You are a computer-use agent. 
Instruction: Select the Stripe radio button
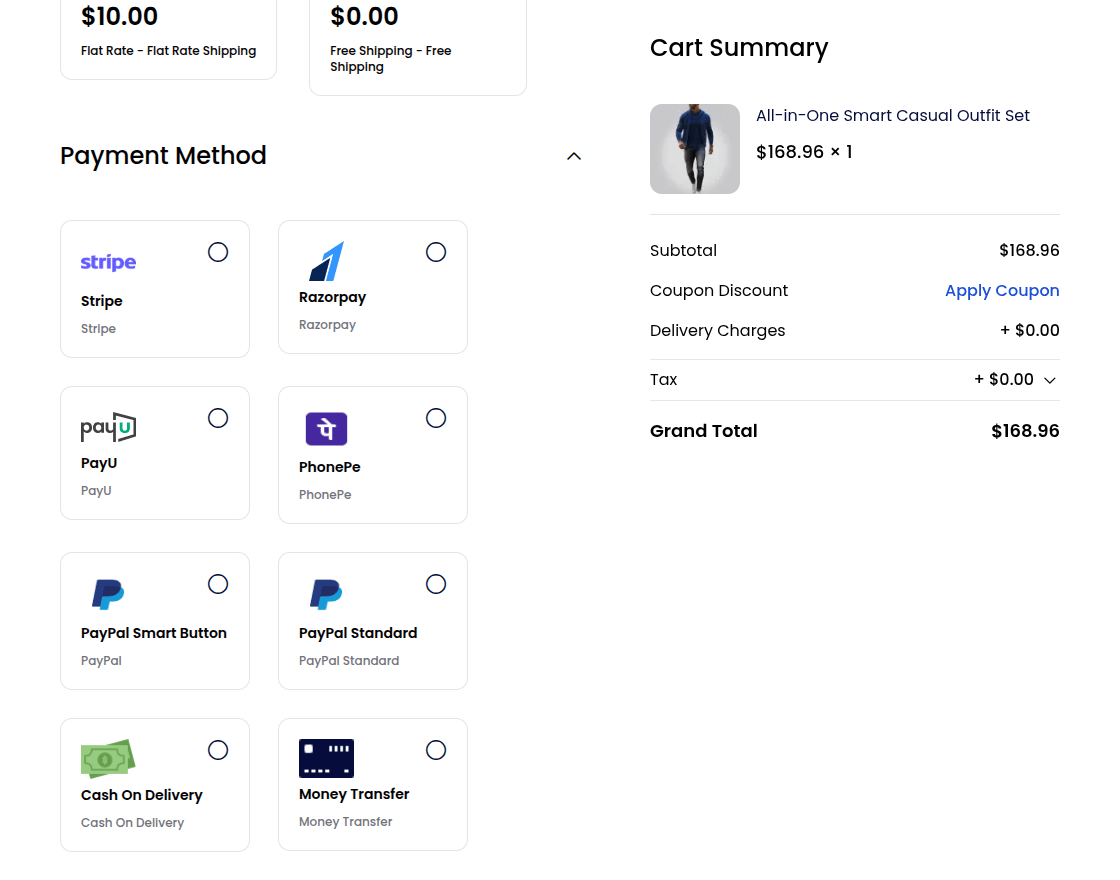218,252
